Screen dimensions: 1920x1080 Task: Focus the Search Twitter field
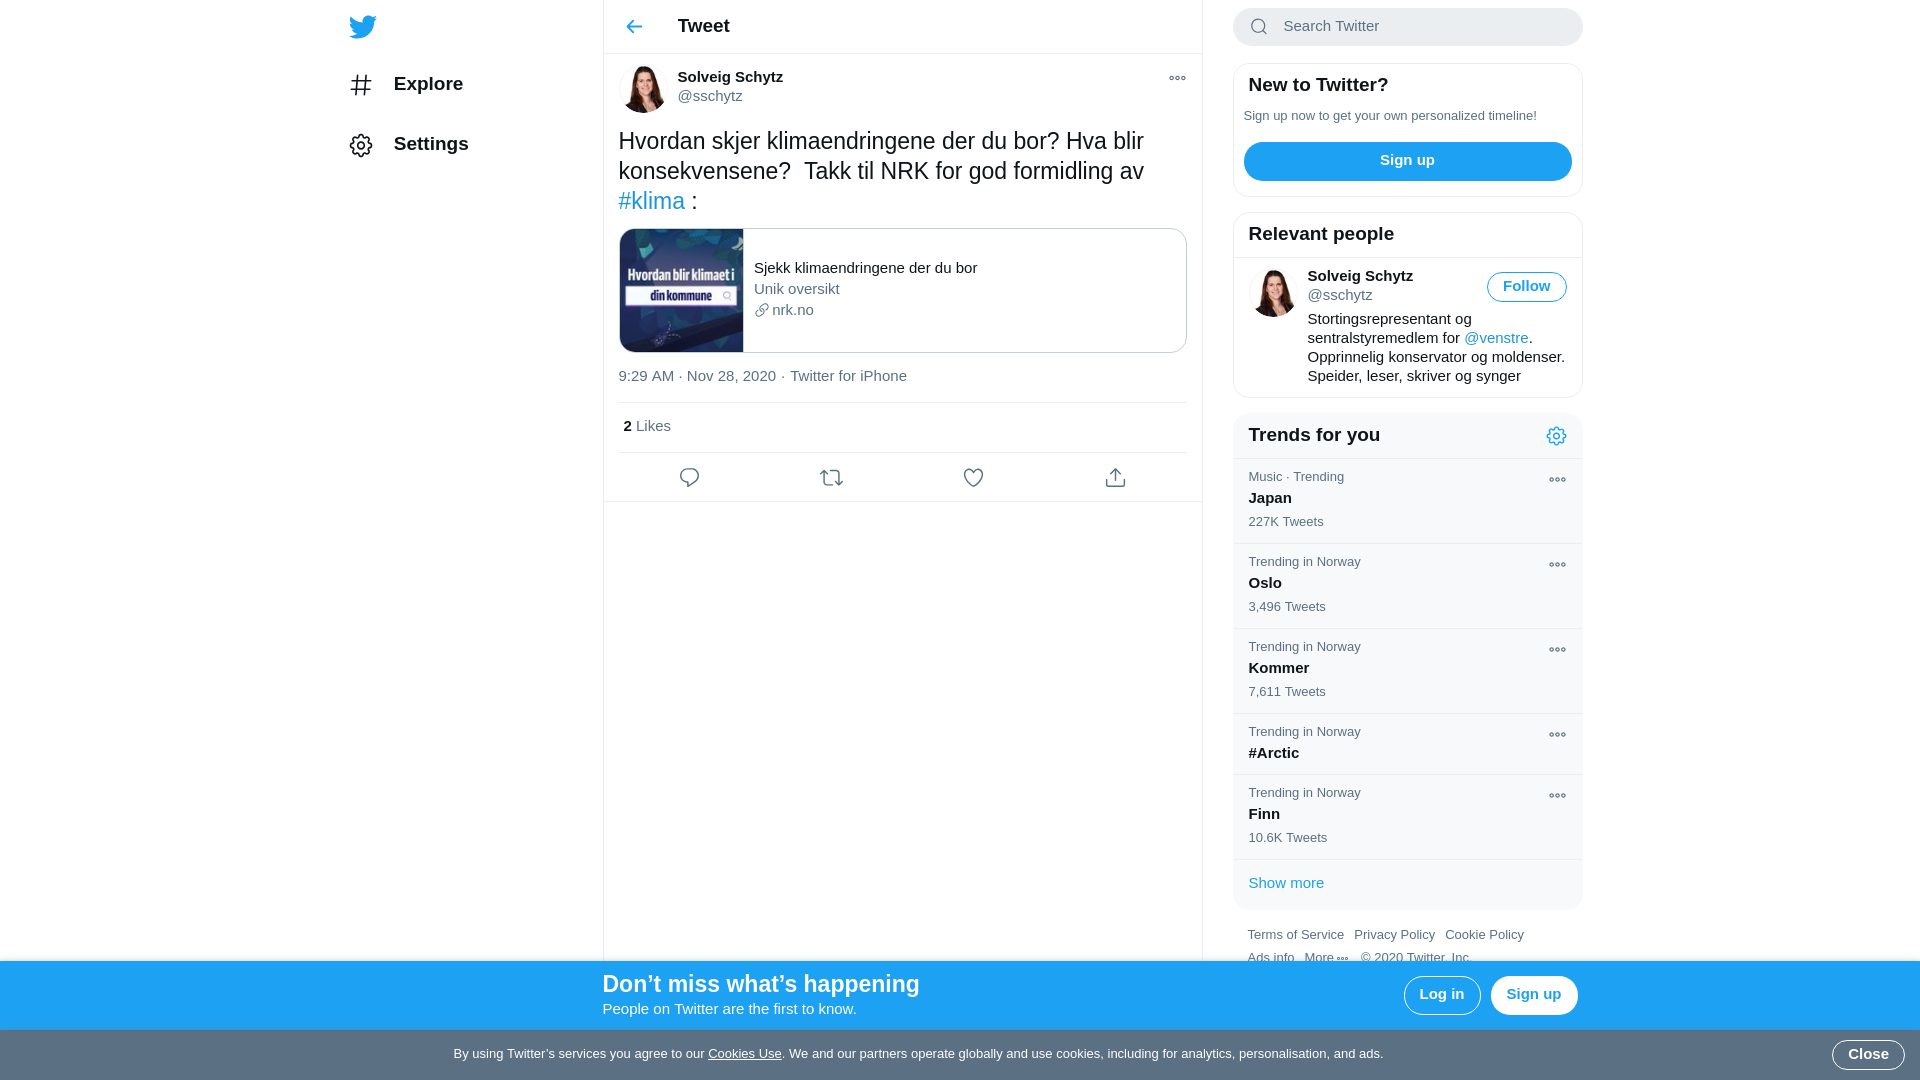click(x=1407, y=27)
